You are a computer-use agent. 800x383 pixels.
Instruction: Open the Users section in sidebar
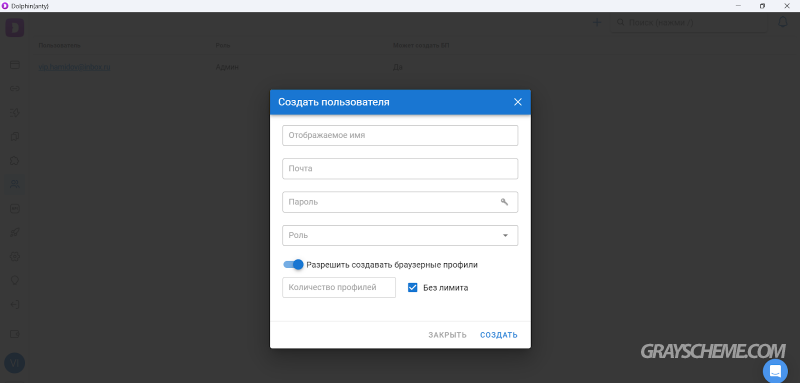click(15, 184)
